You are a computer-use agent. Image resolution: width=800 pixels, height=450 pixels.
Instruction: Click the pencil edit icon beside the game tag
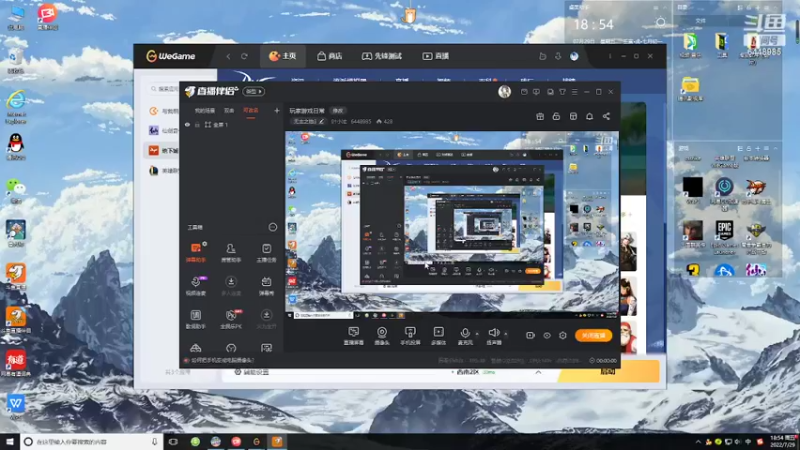coord(321,121)
